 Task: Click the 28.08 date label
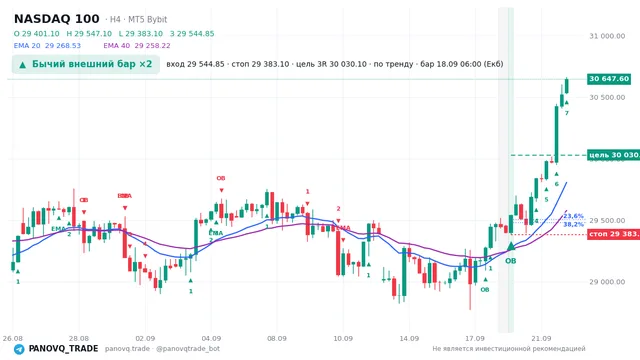point(78,338)
